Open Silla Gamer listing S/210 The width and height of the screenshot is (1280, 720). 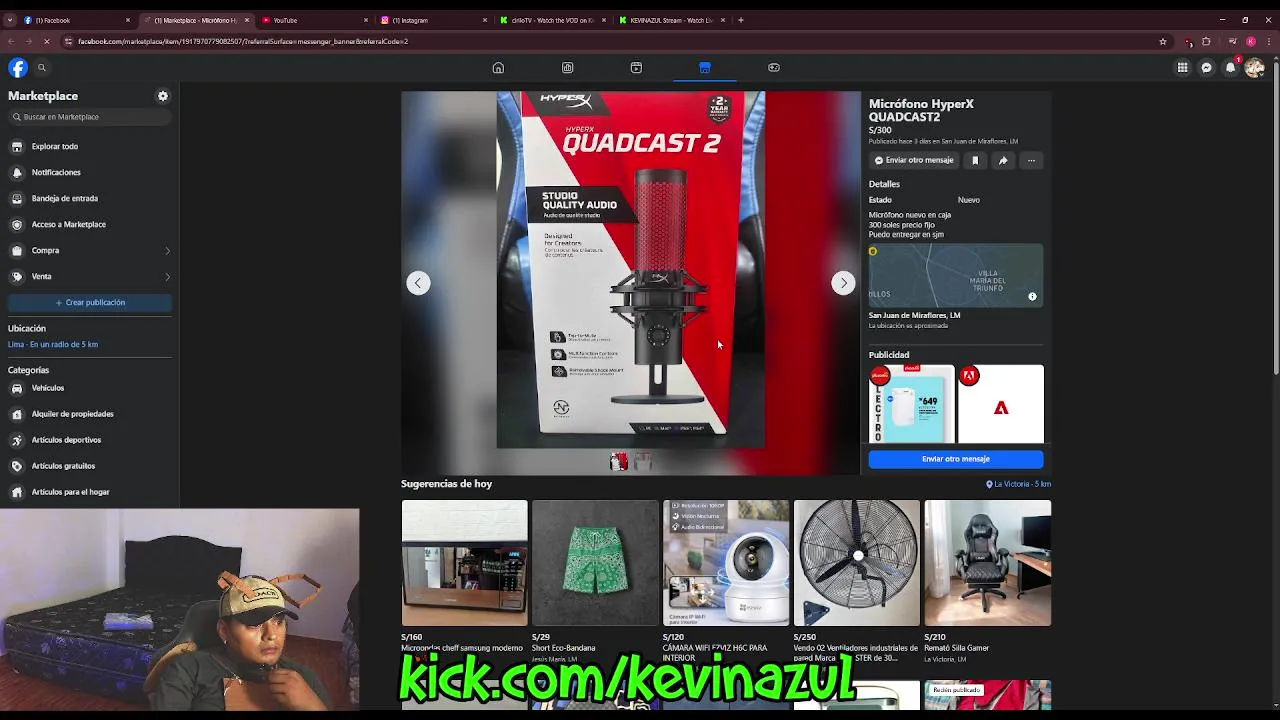click(x=988, y=563)
